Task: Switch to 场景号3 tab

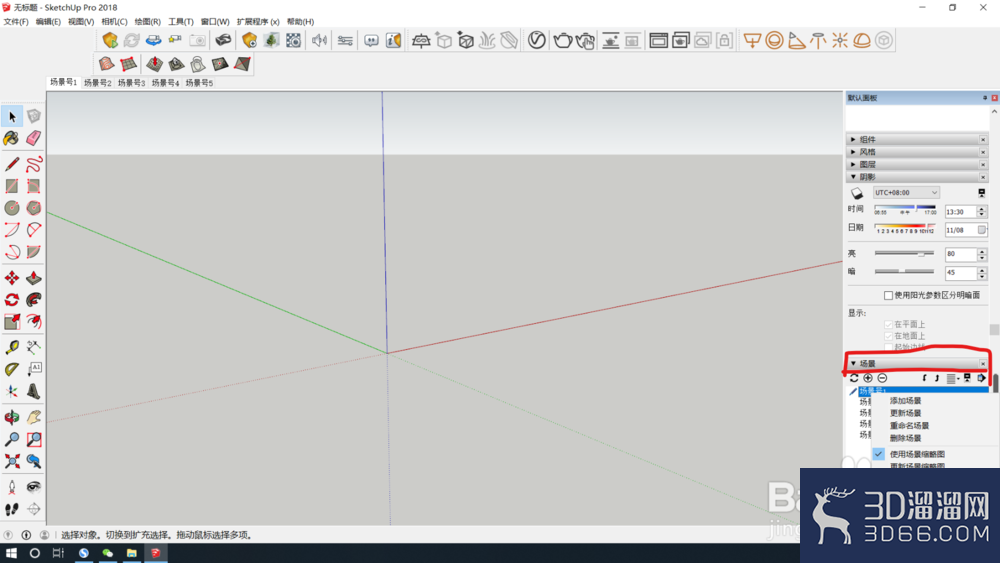Action: (131, 83)
